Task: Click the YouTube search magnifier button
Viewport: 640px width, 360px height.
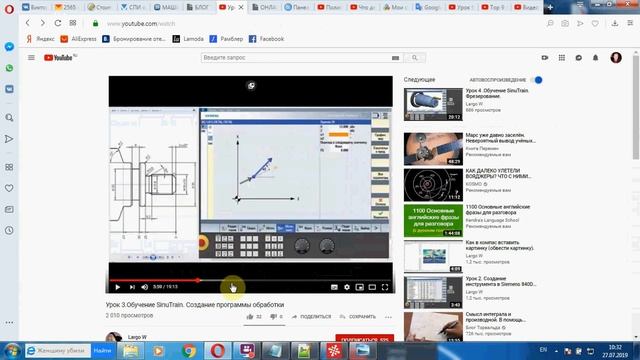Action: [415, 58]
